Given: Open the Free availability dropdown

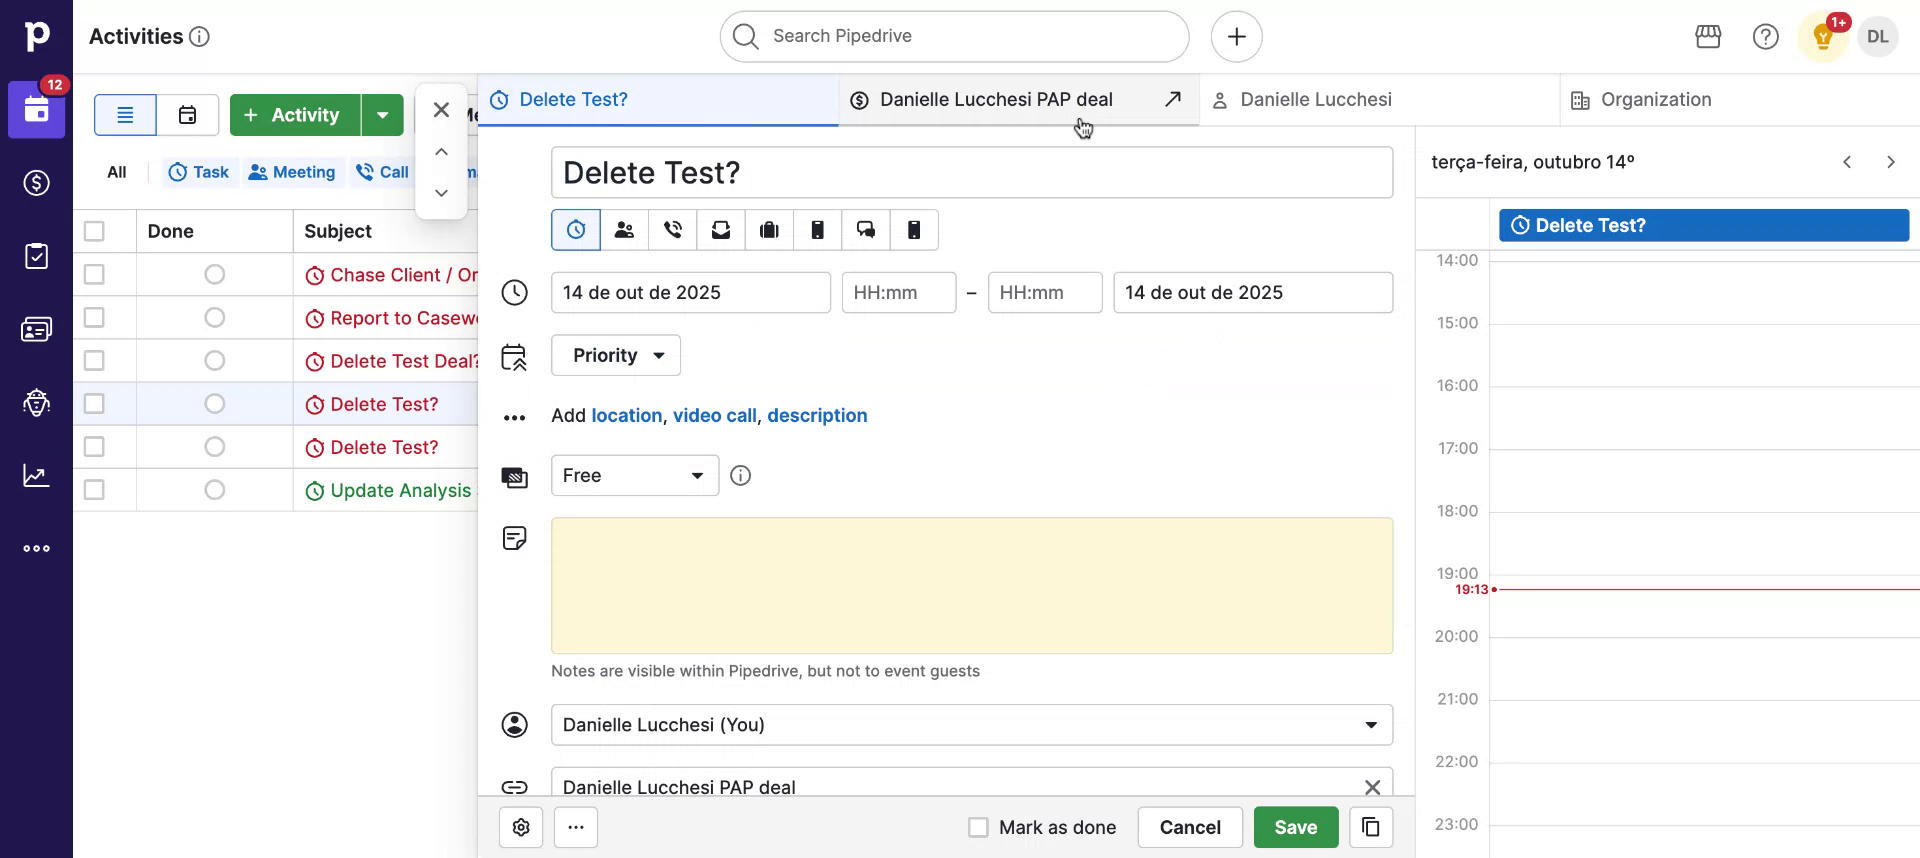Looking at the screenshot, I should [635, 476].
